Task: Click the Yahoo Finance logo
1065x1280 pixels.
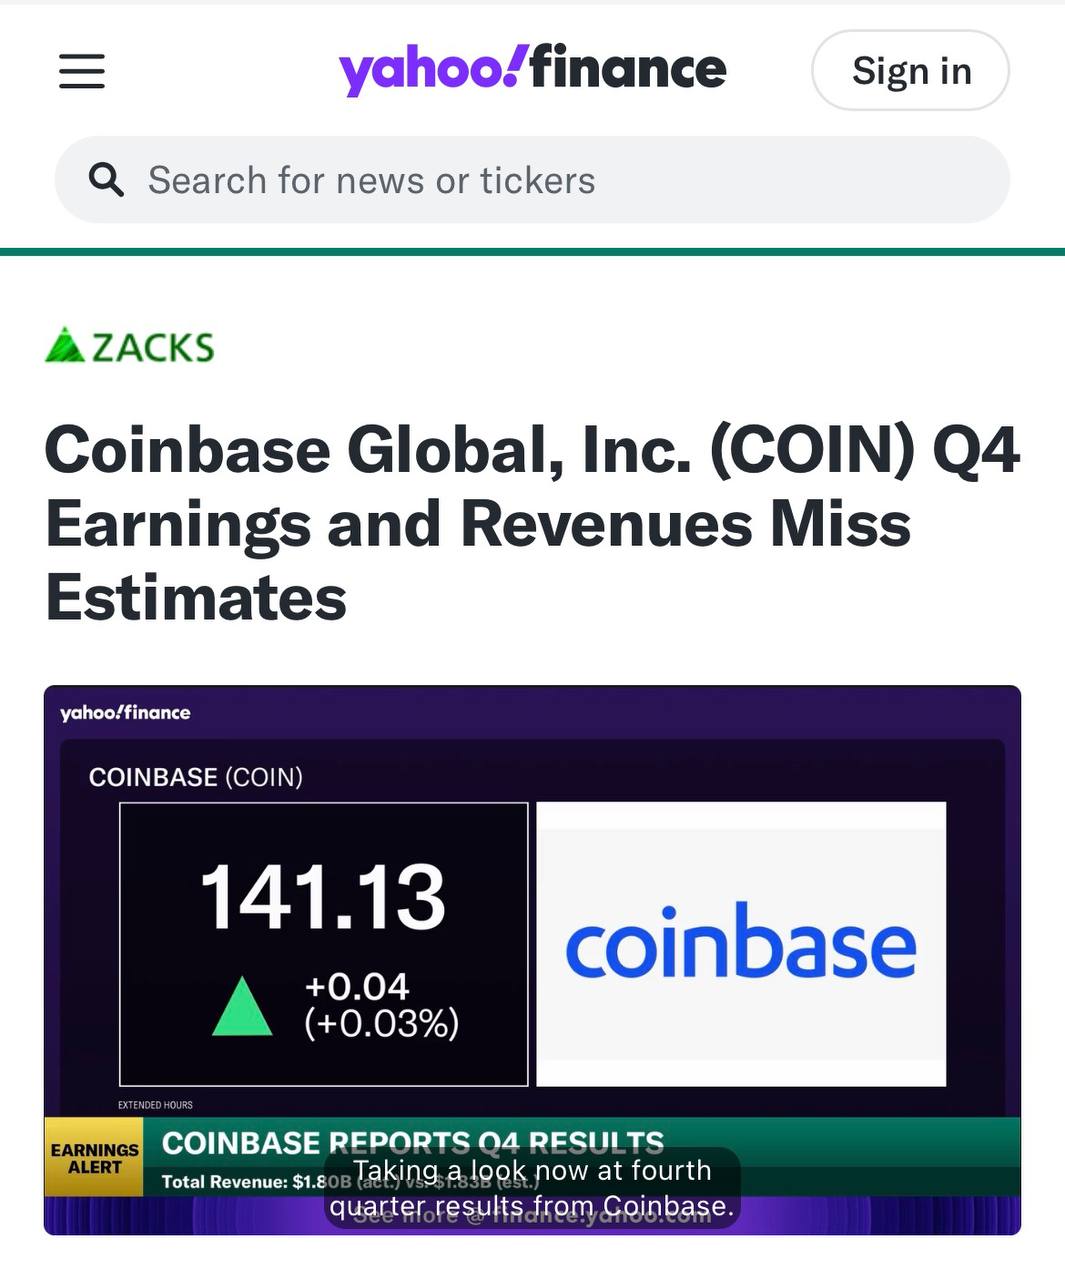Action: [x=532, y=69]
